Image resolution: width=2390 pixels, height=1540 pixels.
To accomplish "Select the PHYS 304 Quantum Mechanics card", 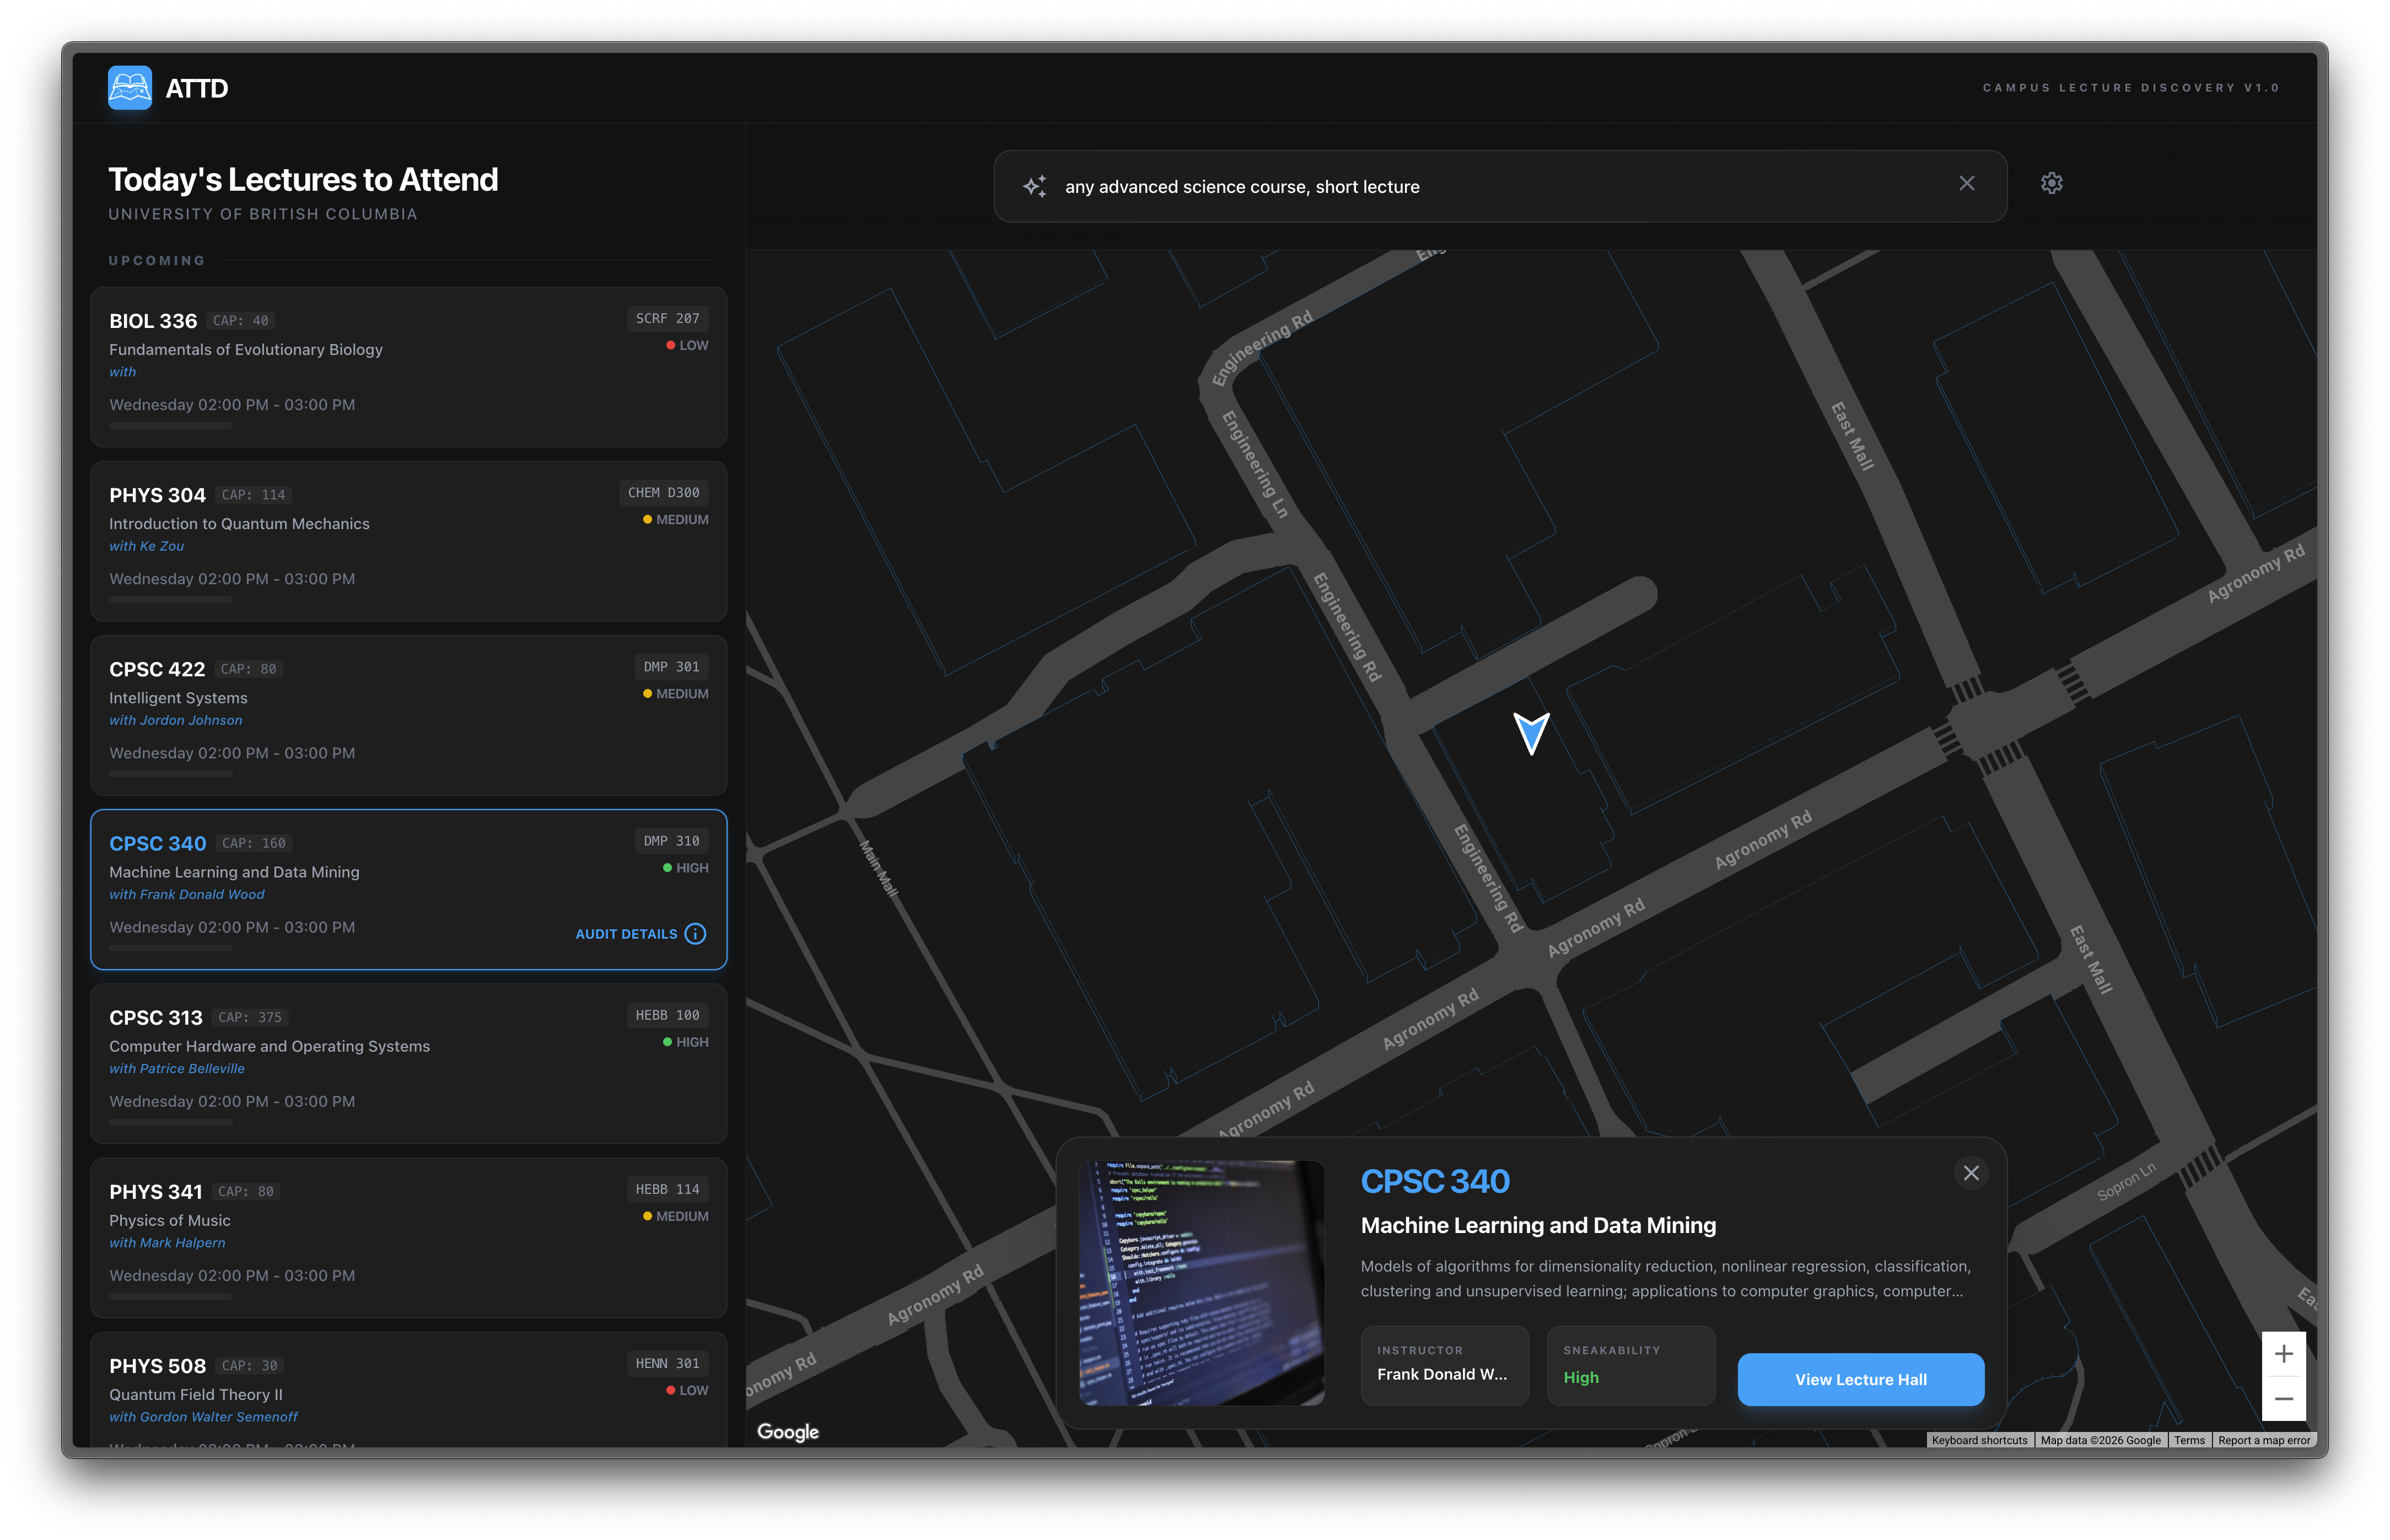I will tap(408, 541).
